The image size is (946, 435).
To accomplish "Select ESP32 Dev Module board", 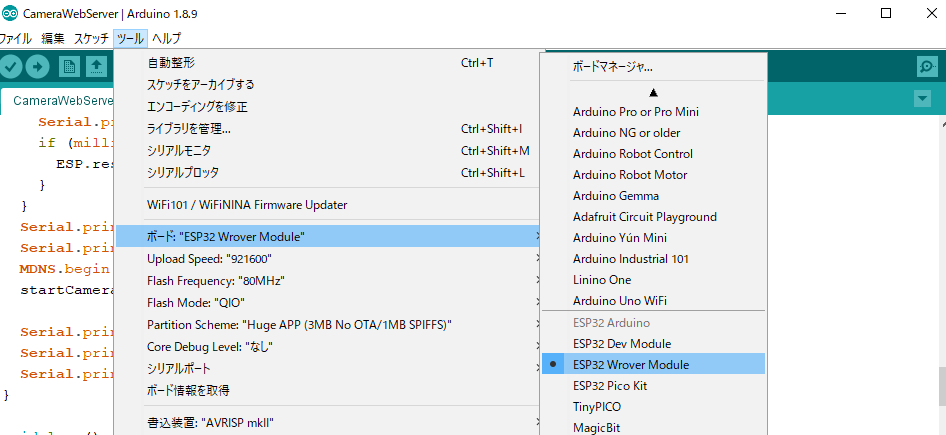I will pos(653,344).
